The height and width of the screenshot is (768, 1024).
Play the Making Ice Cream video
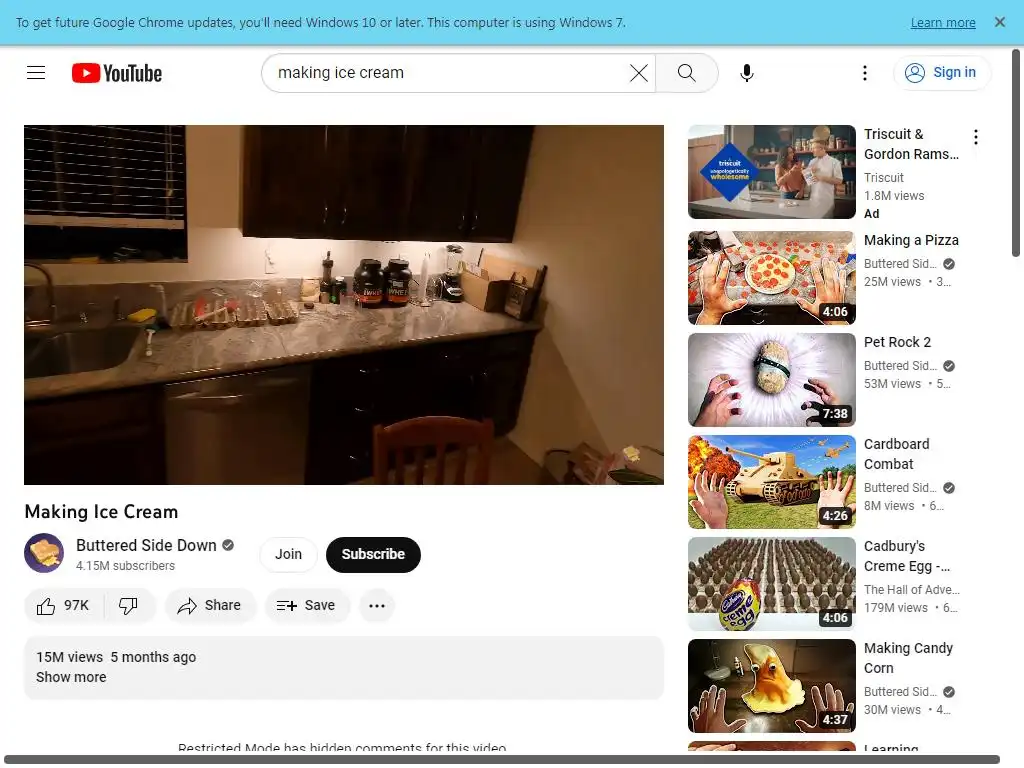click(344, 304)
